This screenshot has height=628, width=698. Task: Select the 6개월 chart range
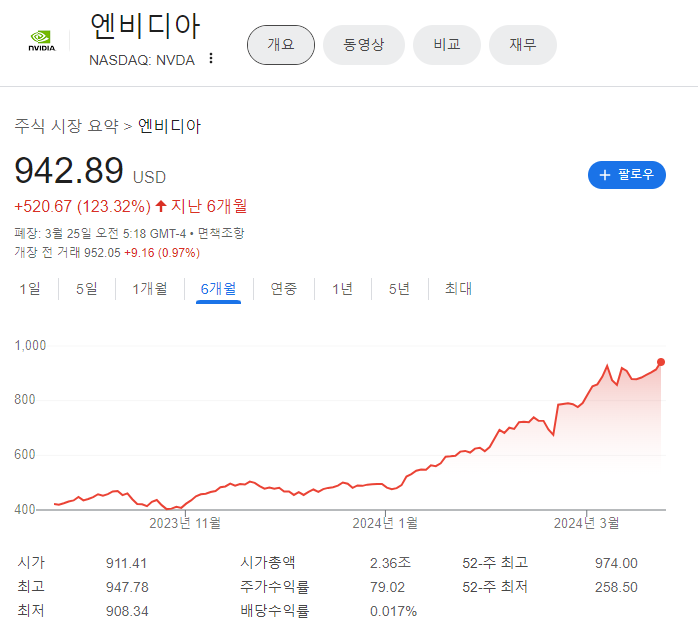pyautogui.click(x=219, y=289)
